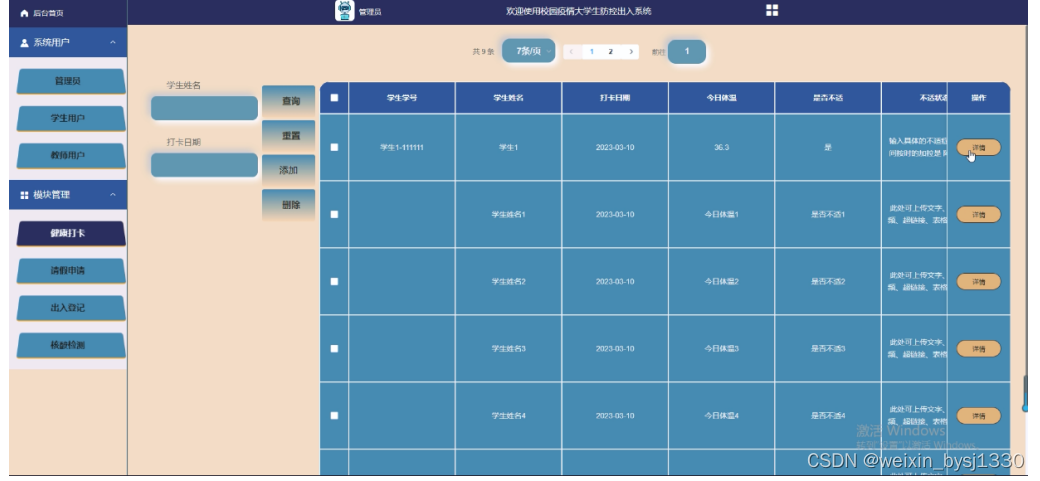Click the 今日体温 column header

pos(721,98)
